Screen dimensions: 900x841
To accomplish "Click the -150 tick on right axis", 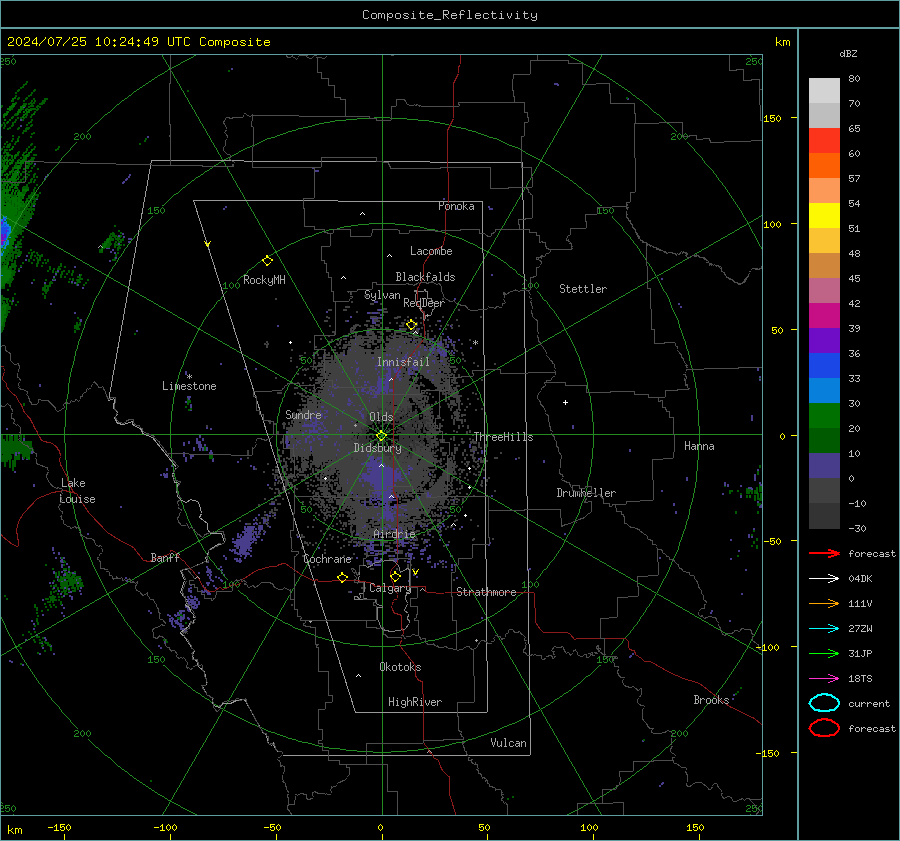I will [x=769, y=753].
